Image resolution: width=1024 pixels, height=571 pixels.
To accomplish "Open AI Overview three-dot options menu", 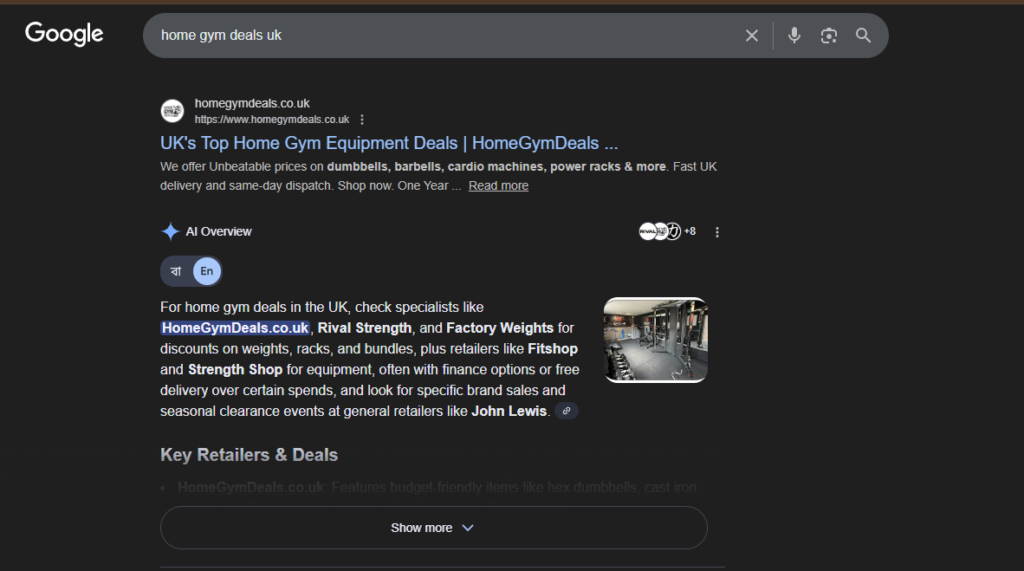I will tap(717, 232).
